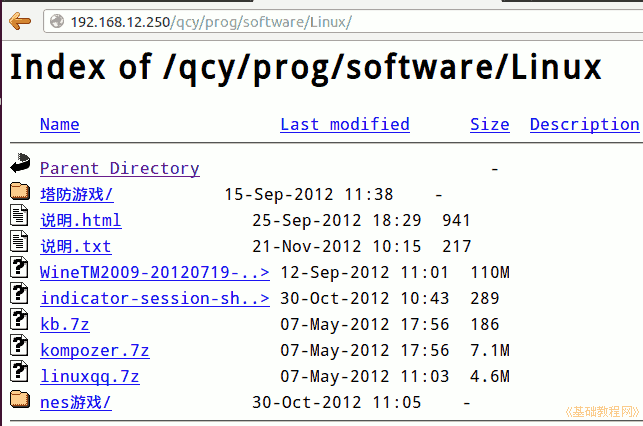Screen dimensions: 643x426
Task: Click the Parent Directory back-arrow icon
Action: coord(20,163)
